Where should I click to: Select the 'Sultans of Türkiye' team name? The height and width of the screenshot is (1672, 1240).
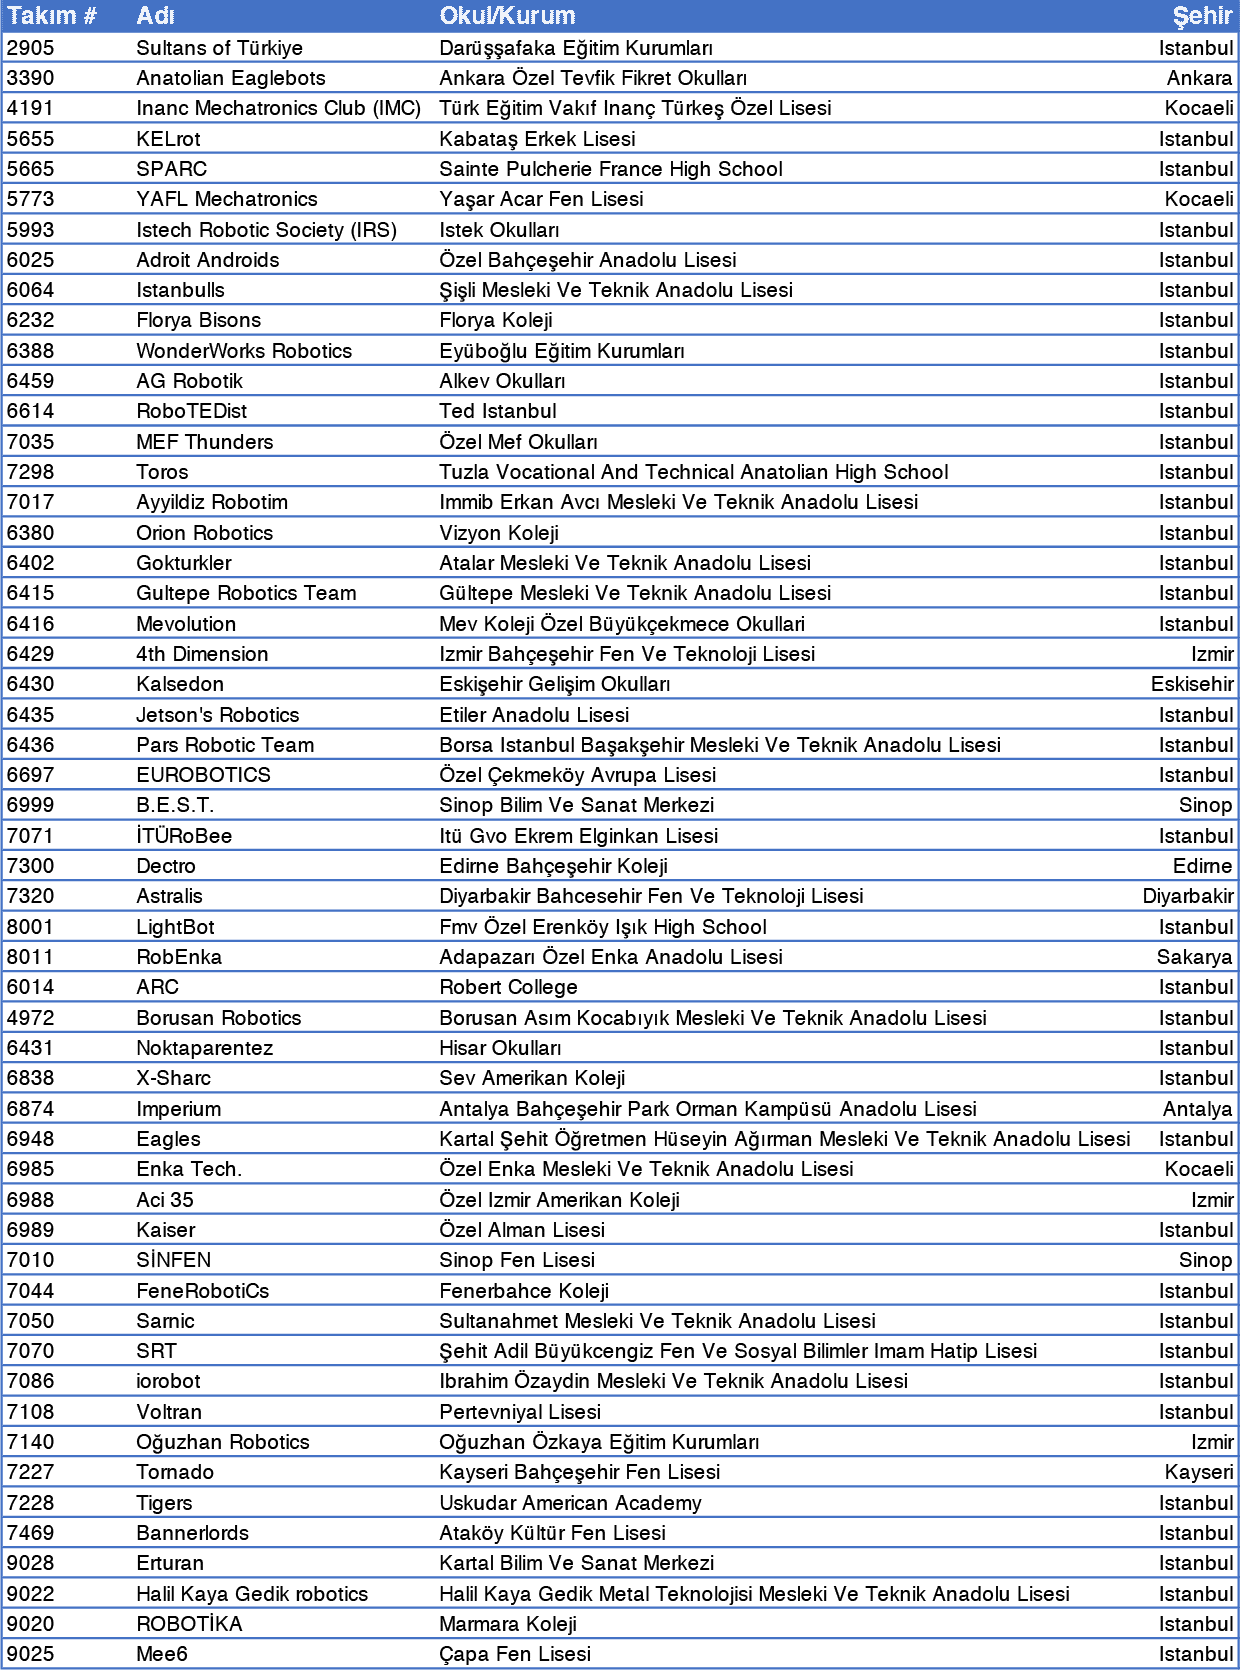[219, 48]
